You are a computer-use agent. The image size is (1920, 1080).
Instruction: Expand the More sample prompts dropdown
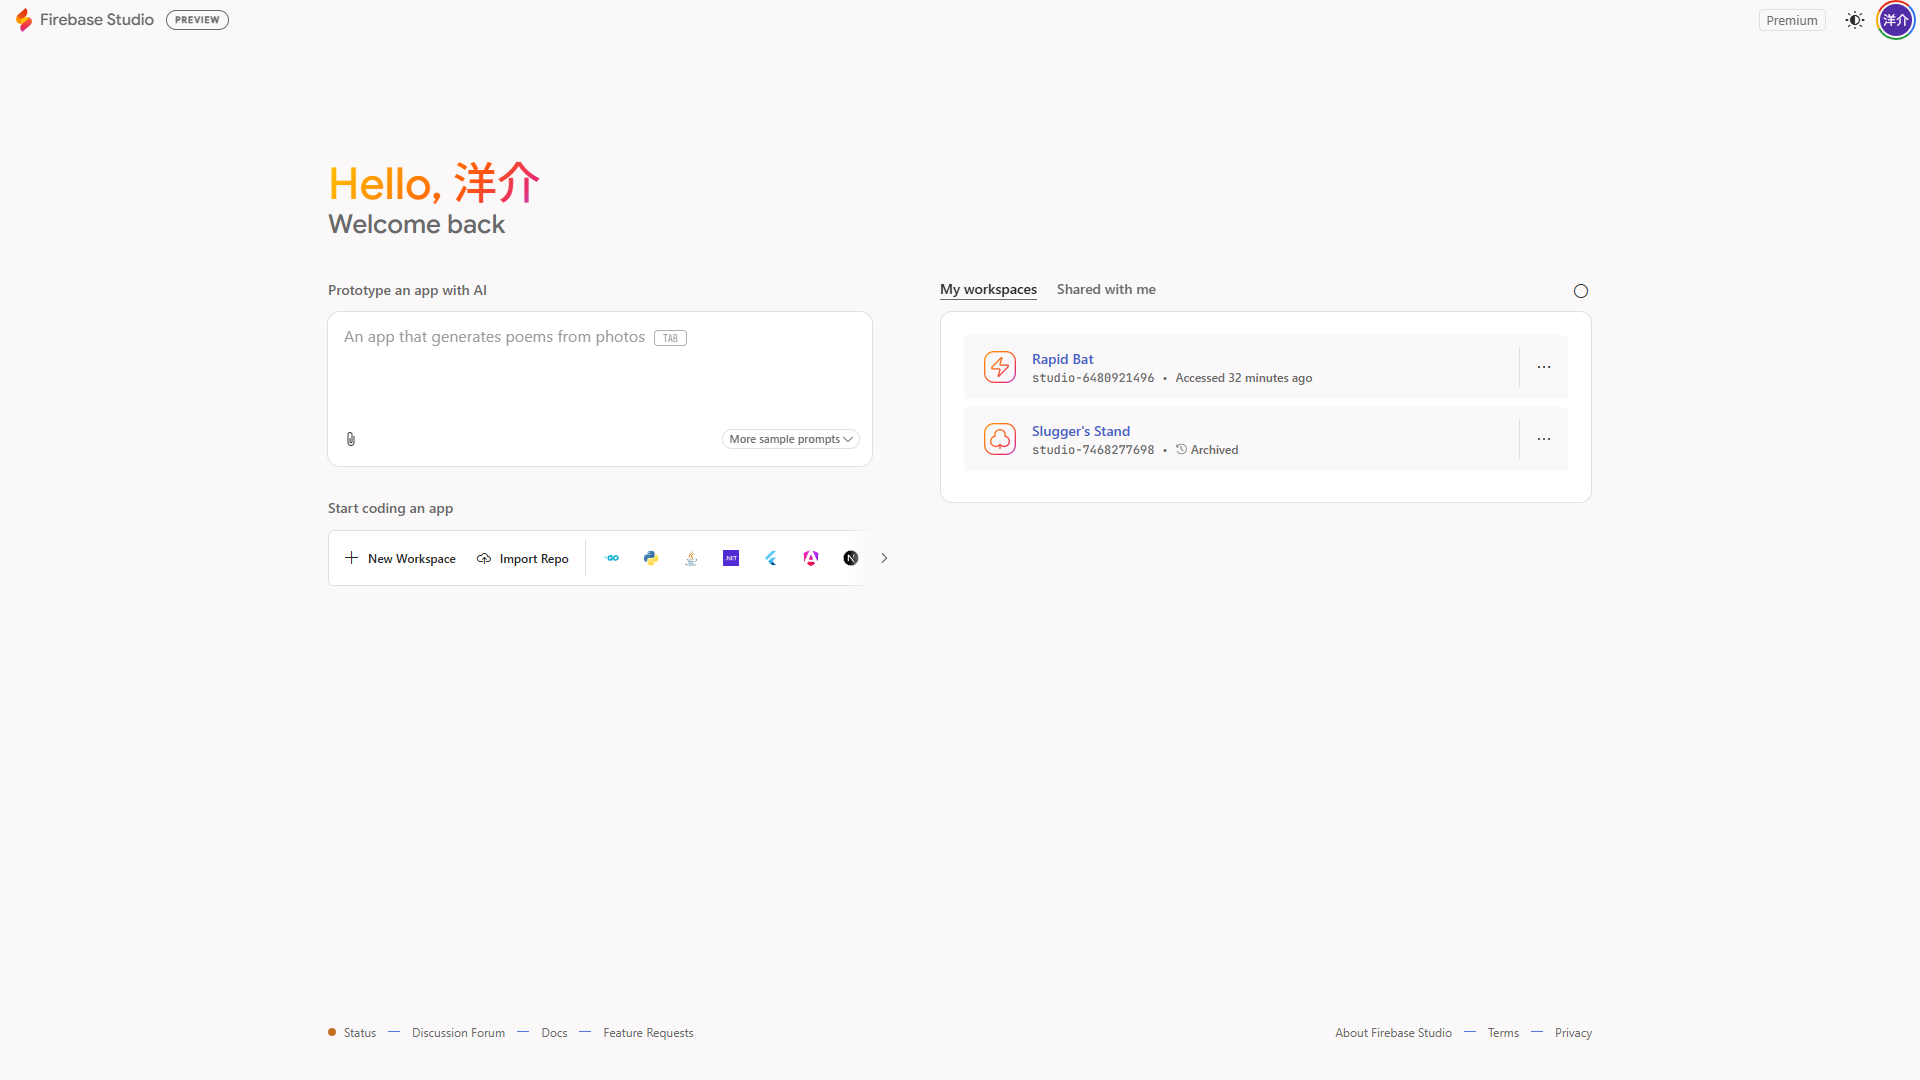coord(789,439)
